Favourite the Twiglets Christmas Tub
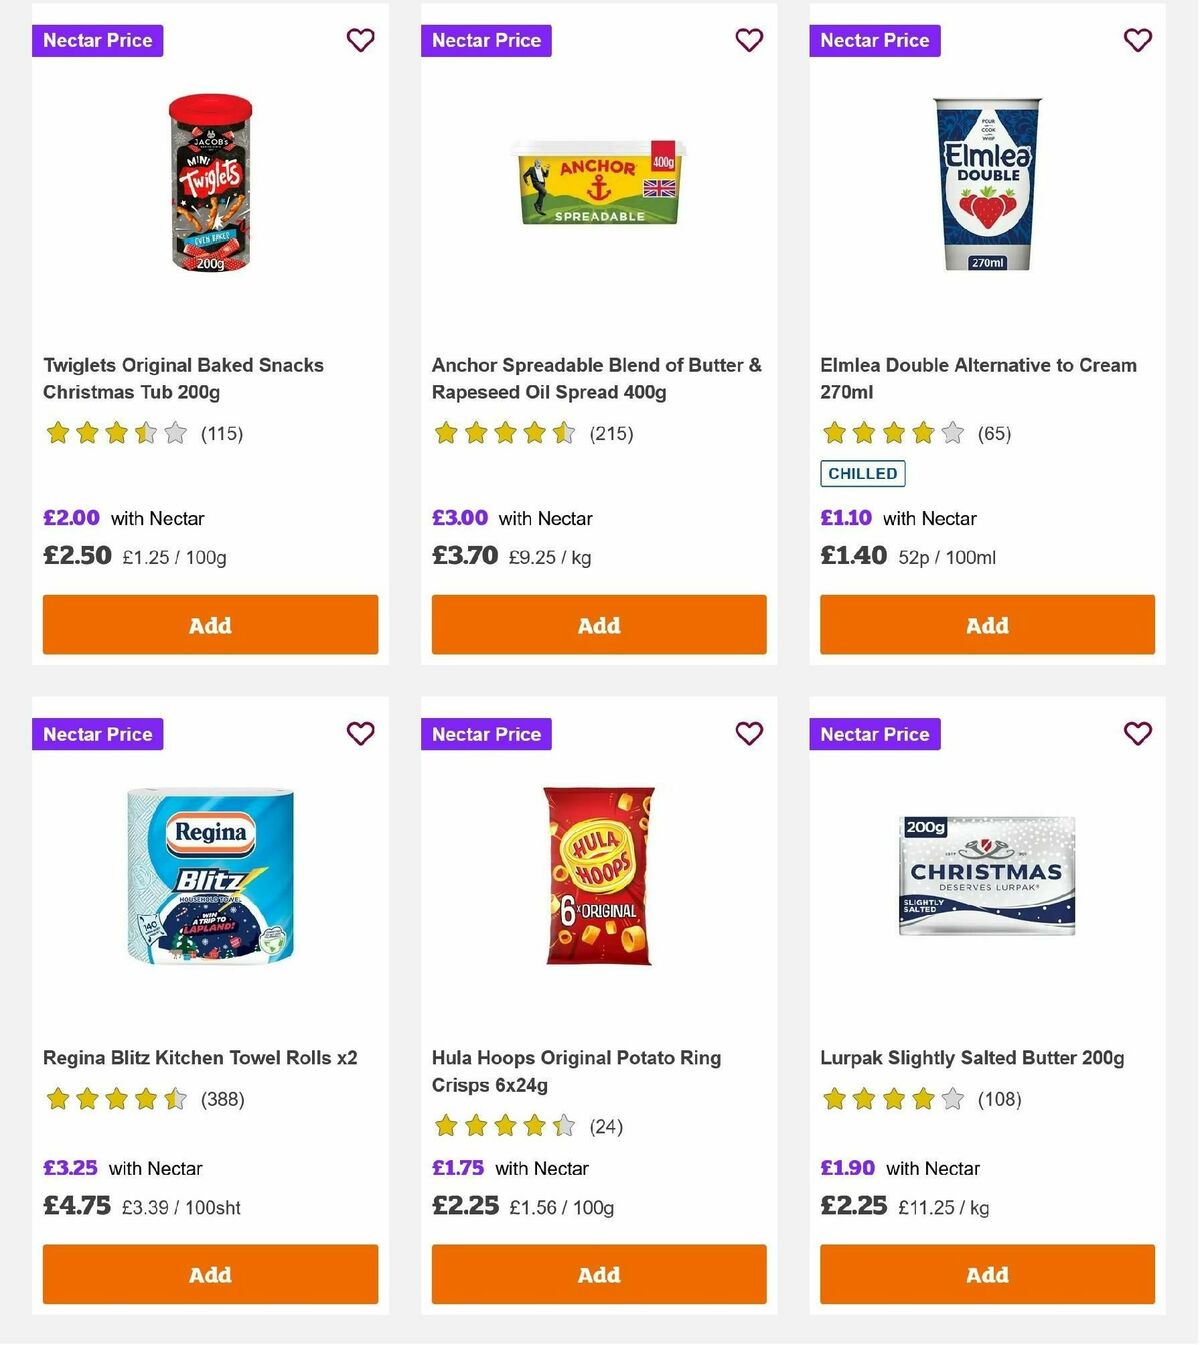Screen dimensions: 1200x1345 pyautogui.click(x=360, y=40)
